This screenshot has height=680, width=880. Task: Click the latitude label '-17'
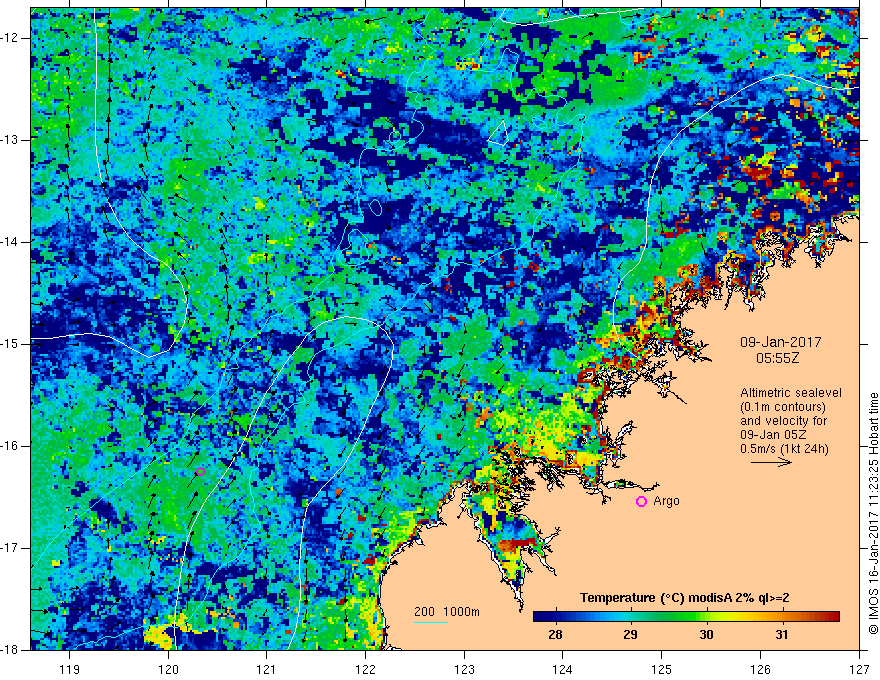tap(11, 548)
